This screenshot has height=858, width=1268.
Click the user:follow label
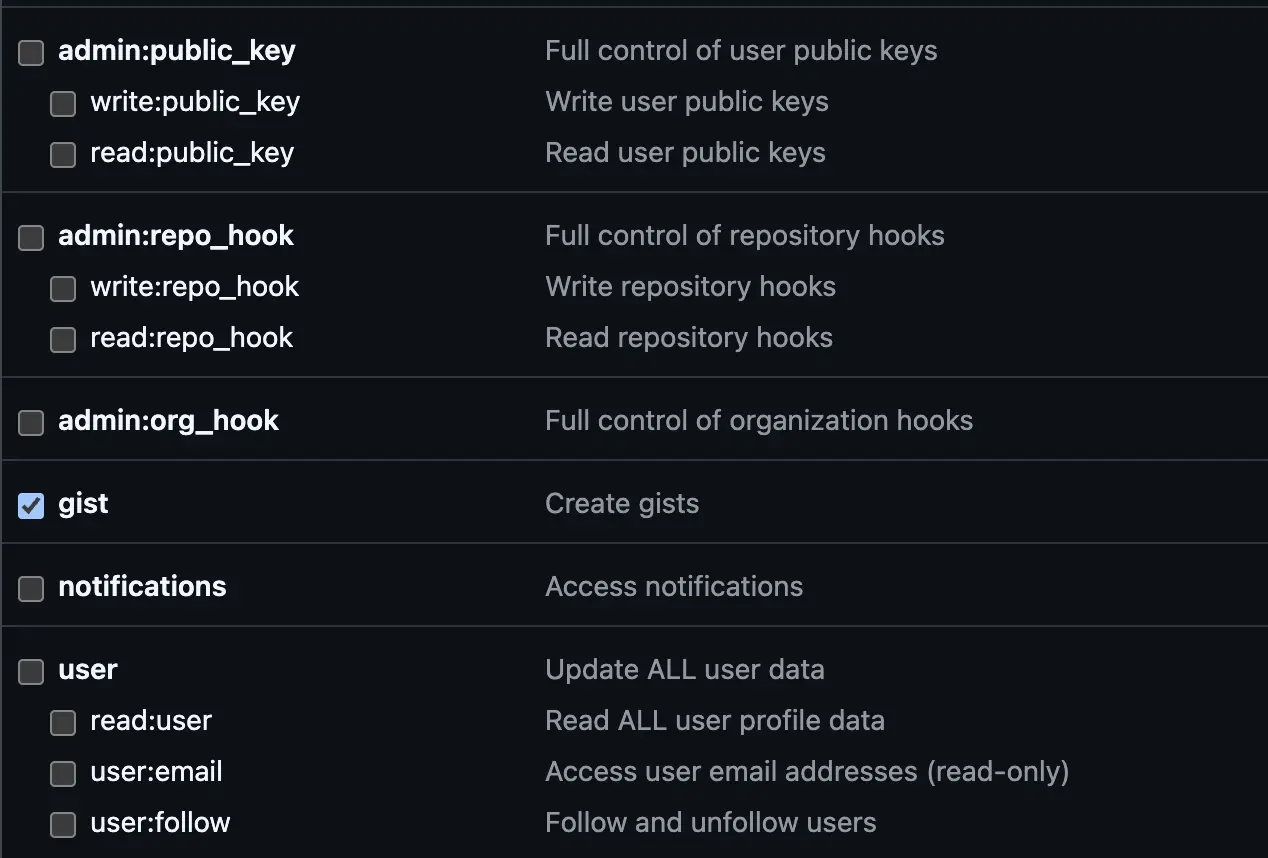(160, 822)
